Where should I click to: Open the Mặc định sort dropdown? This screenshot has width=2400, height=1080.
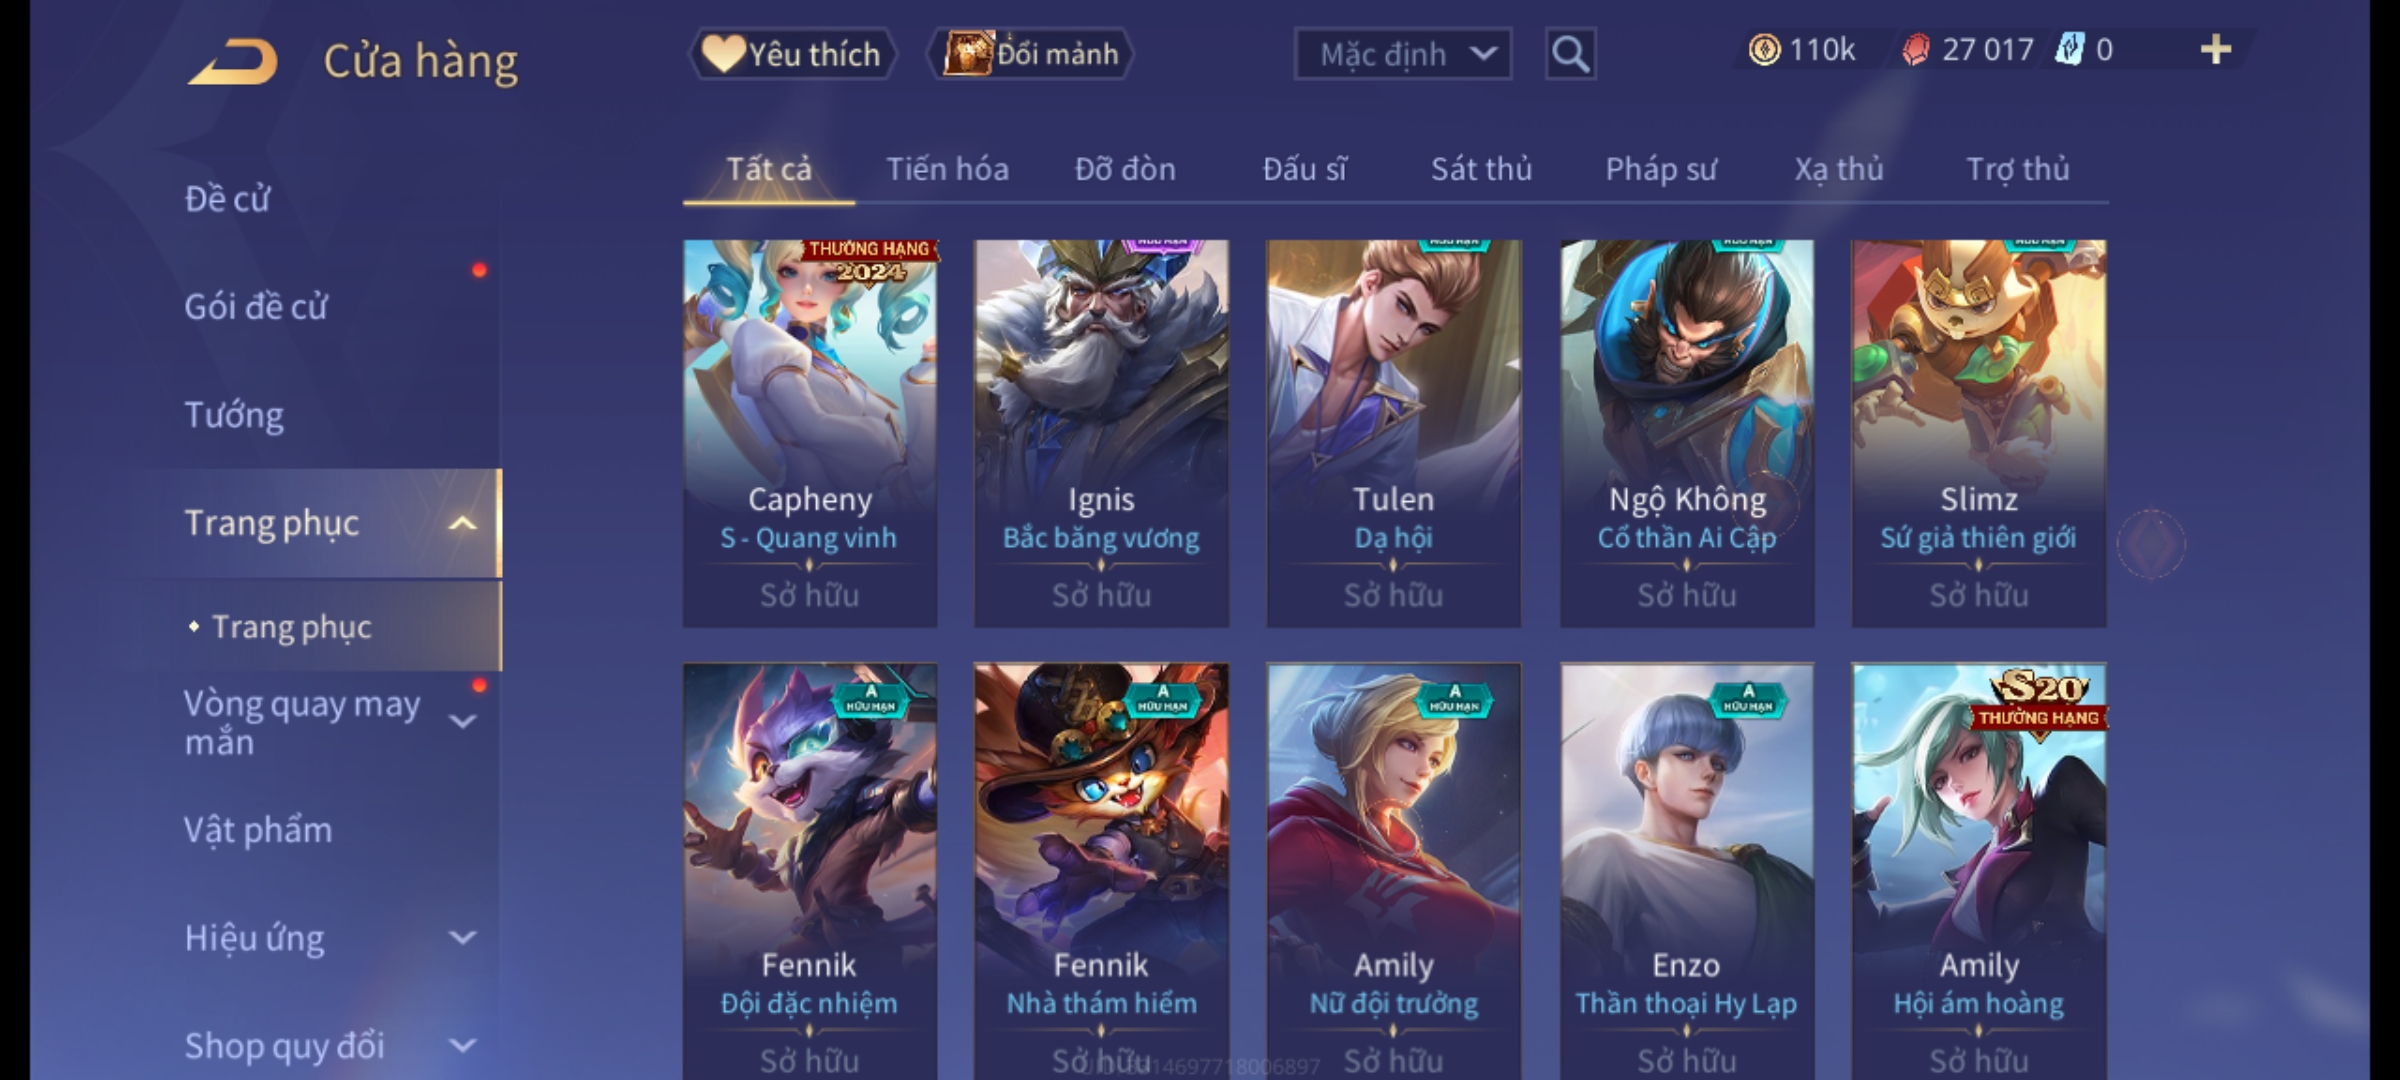1403,54
